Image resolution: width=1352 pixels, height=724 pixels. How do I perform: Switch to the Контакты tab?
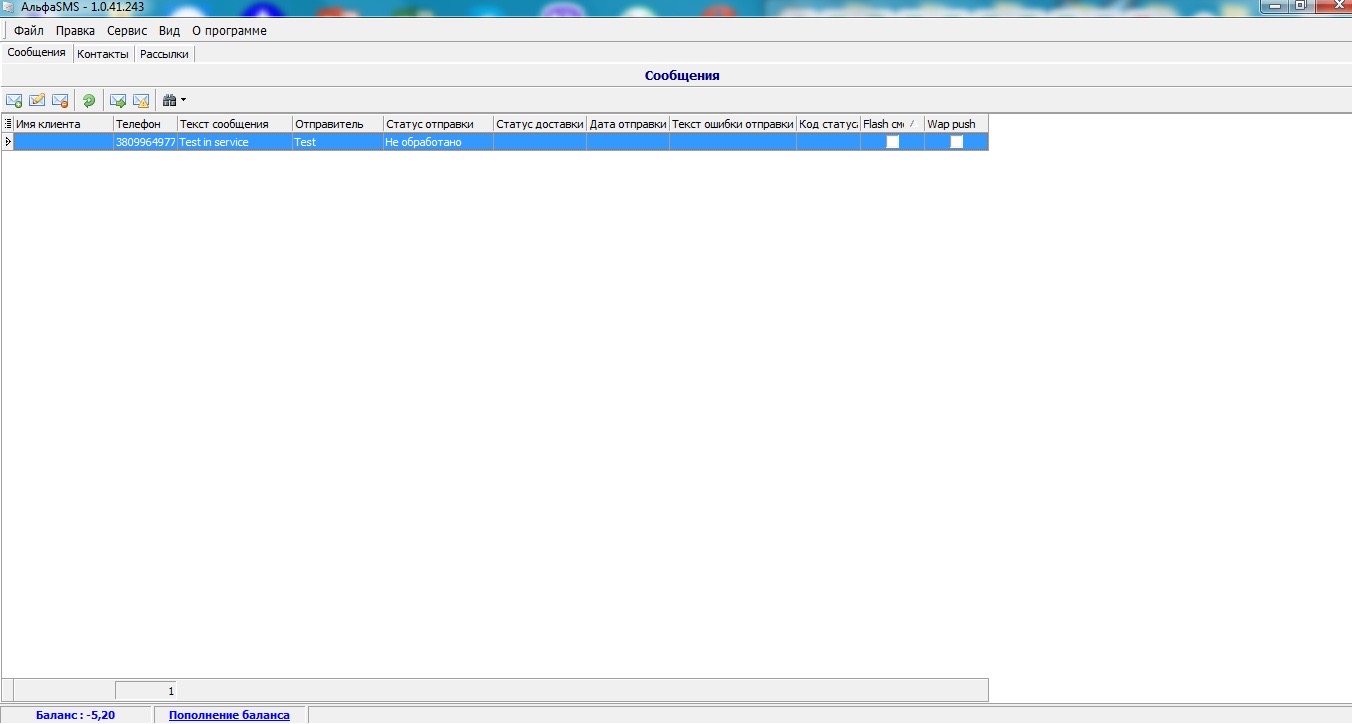click(103, 54)
